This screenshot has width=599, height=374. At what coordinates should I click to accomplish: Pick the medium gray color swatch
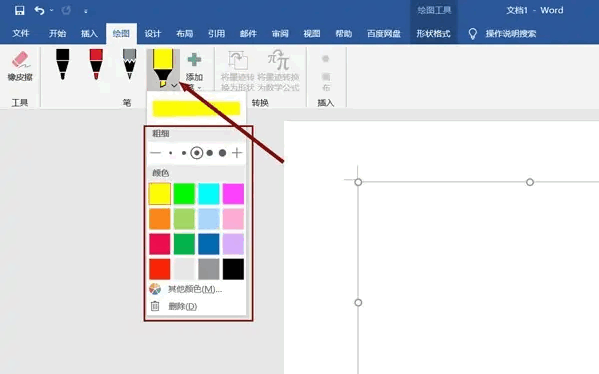coord(209,269)
